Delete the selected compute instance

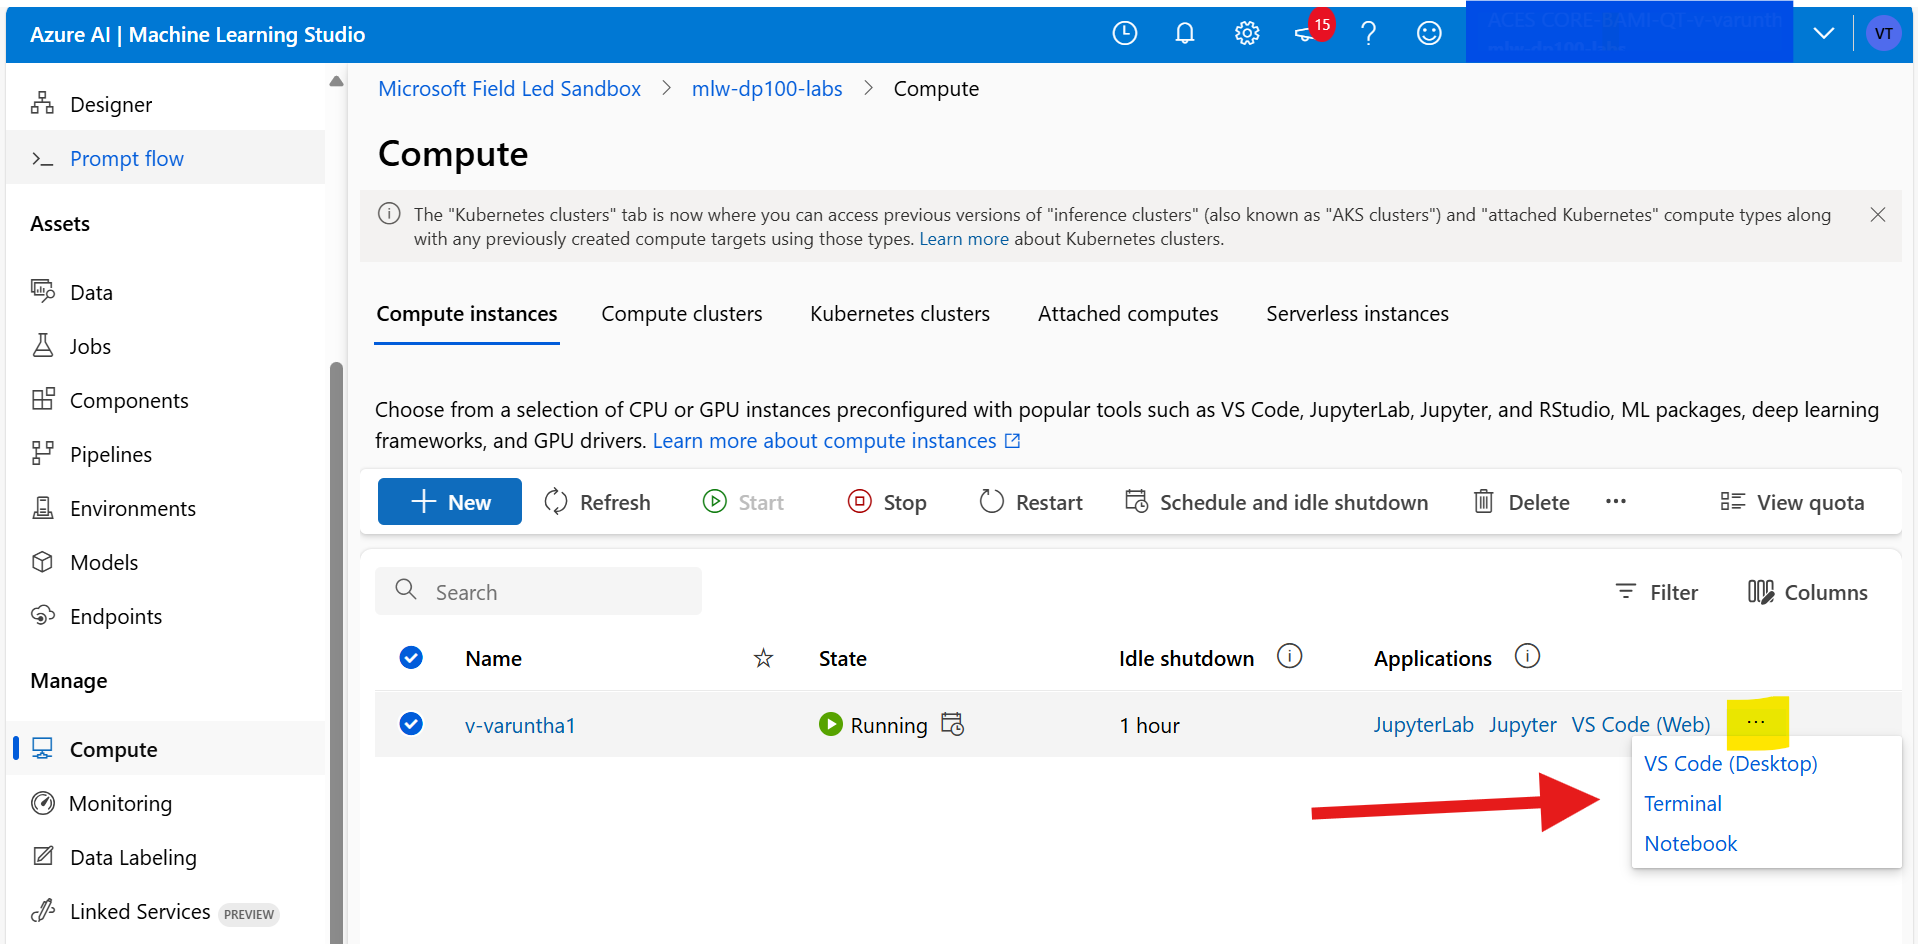pyautogui.click(x=1521, y=502)
